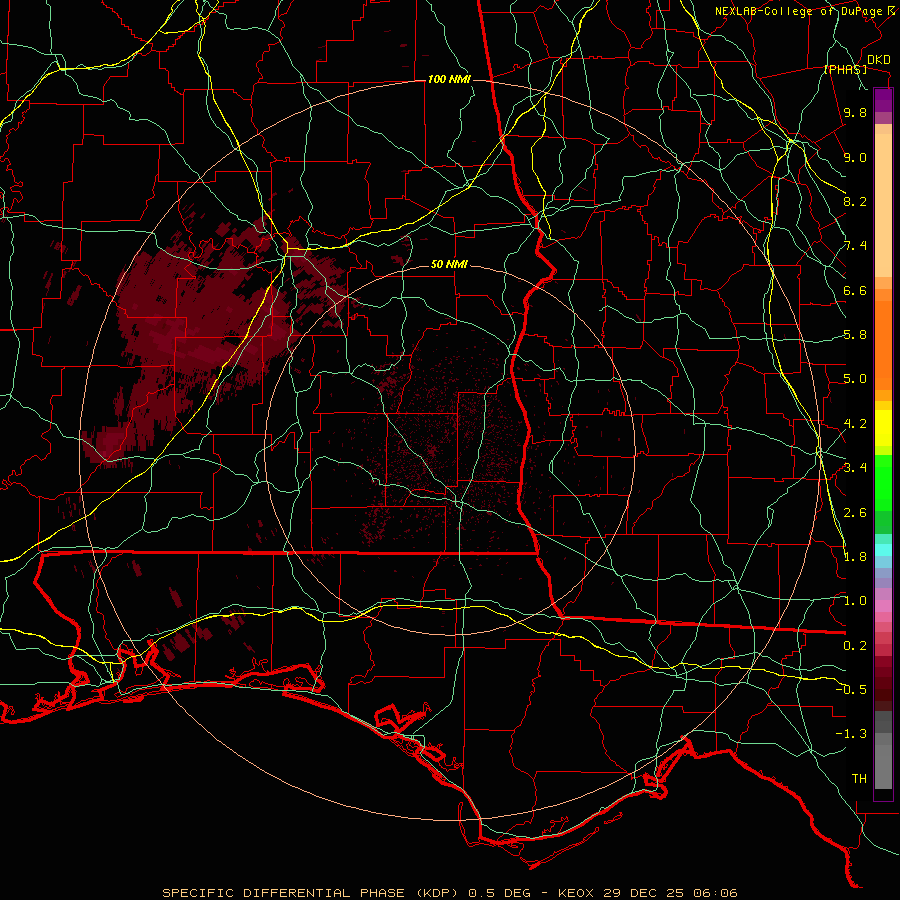
Task: Pick the bright green swatch beside 3.4
Action: coord(883,478)
